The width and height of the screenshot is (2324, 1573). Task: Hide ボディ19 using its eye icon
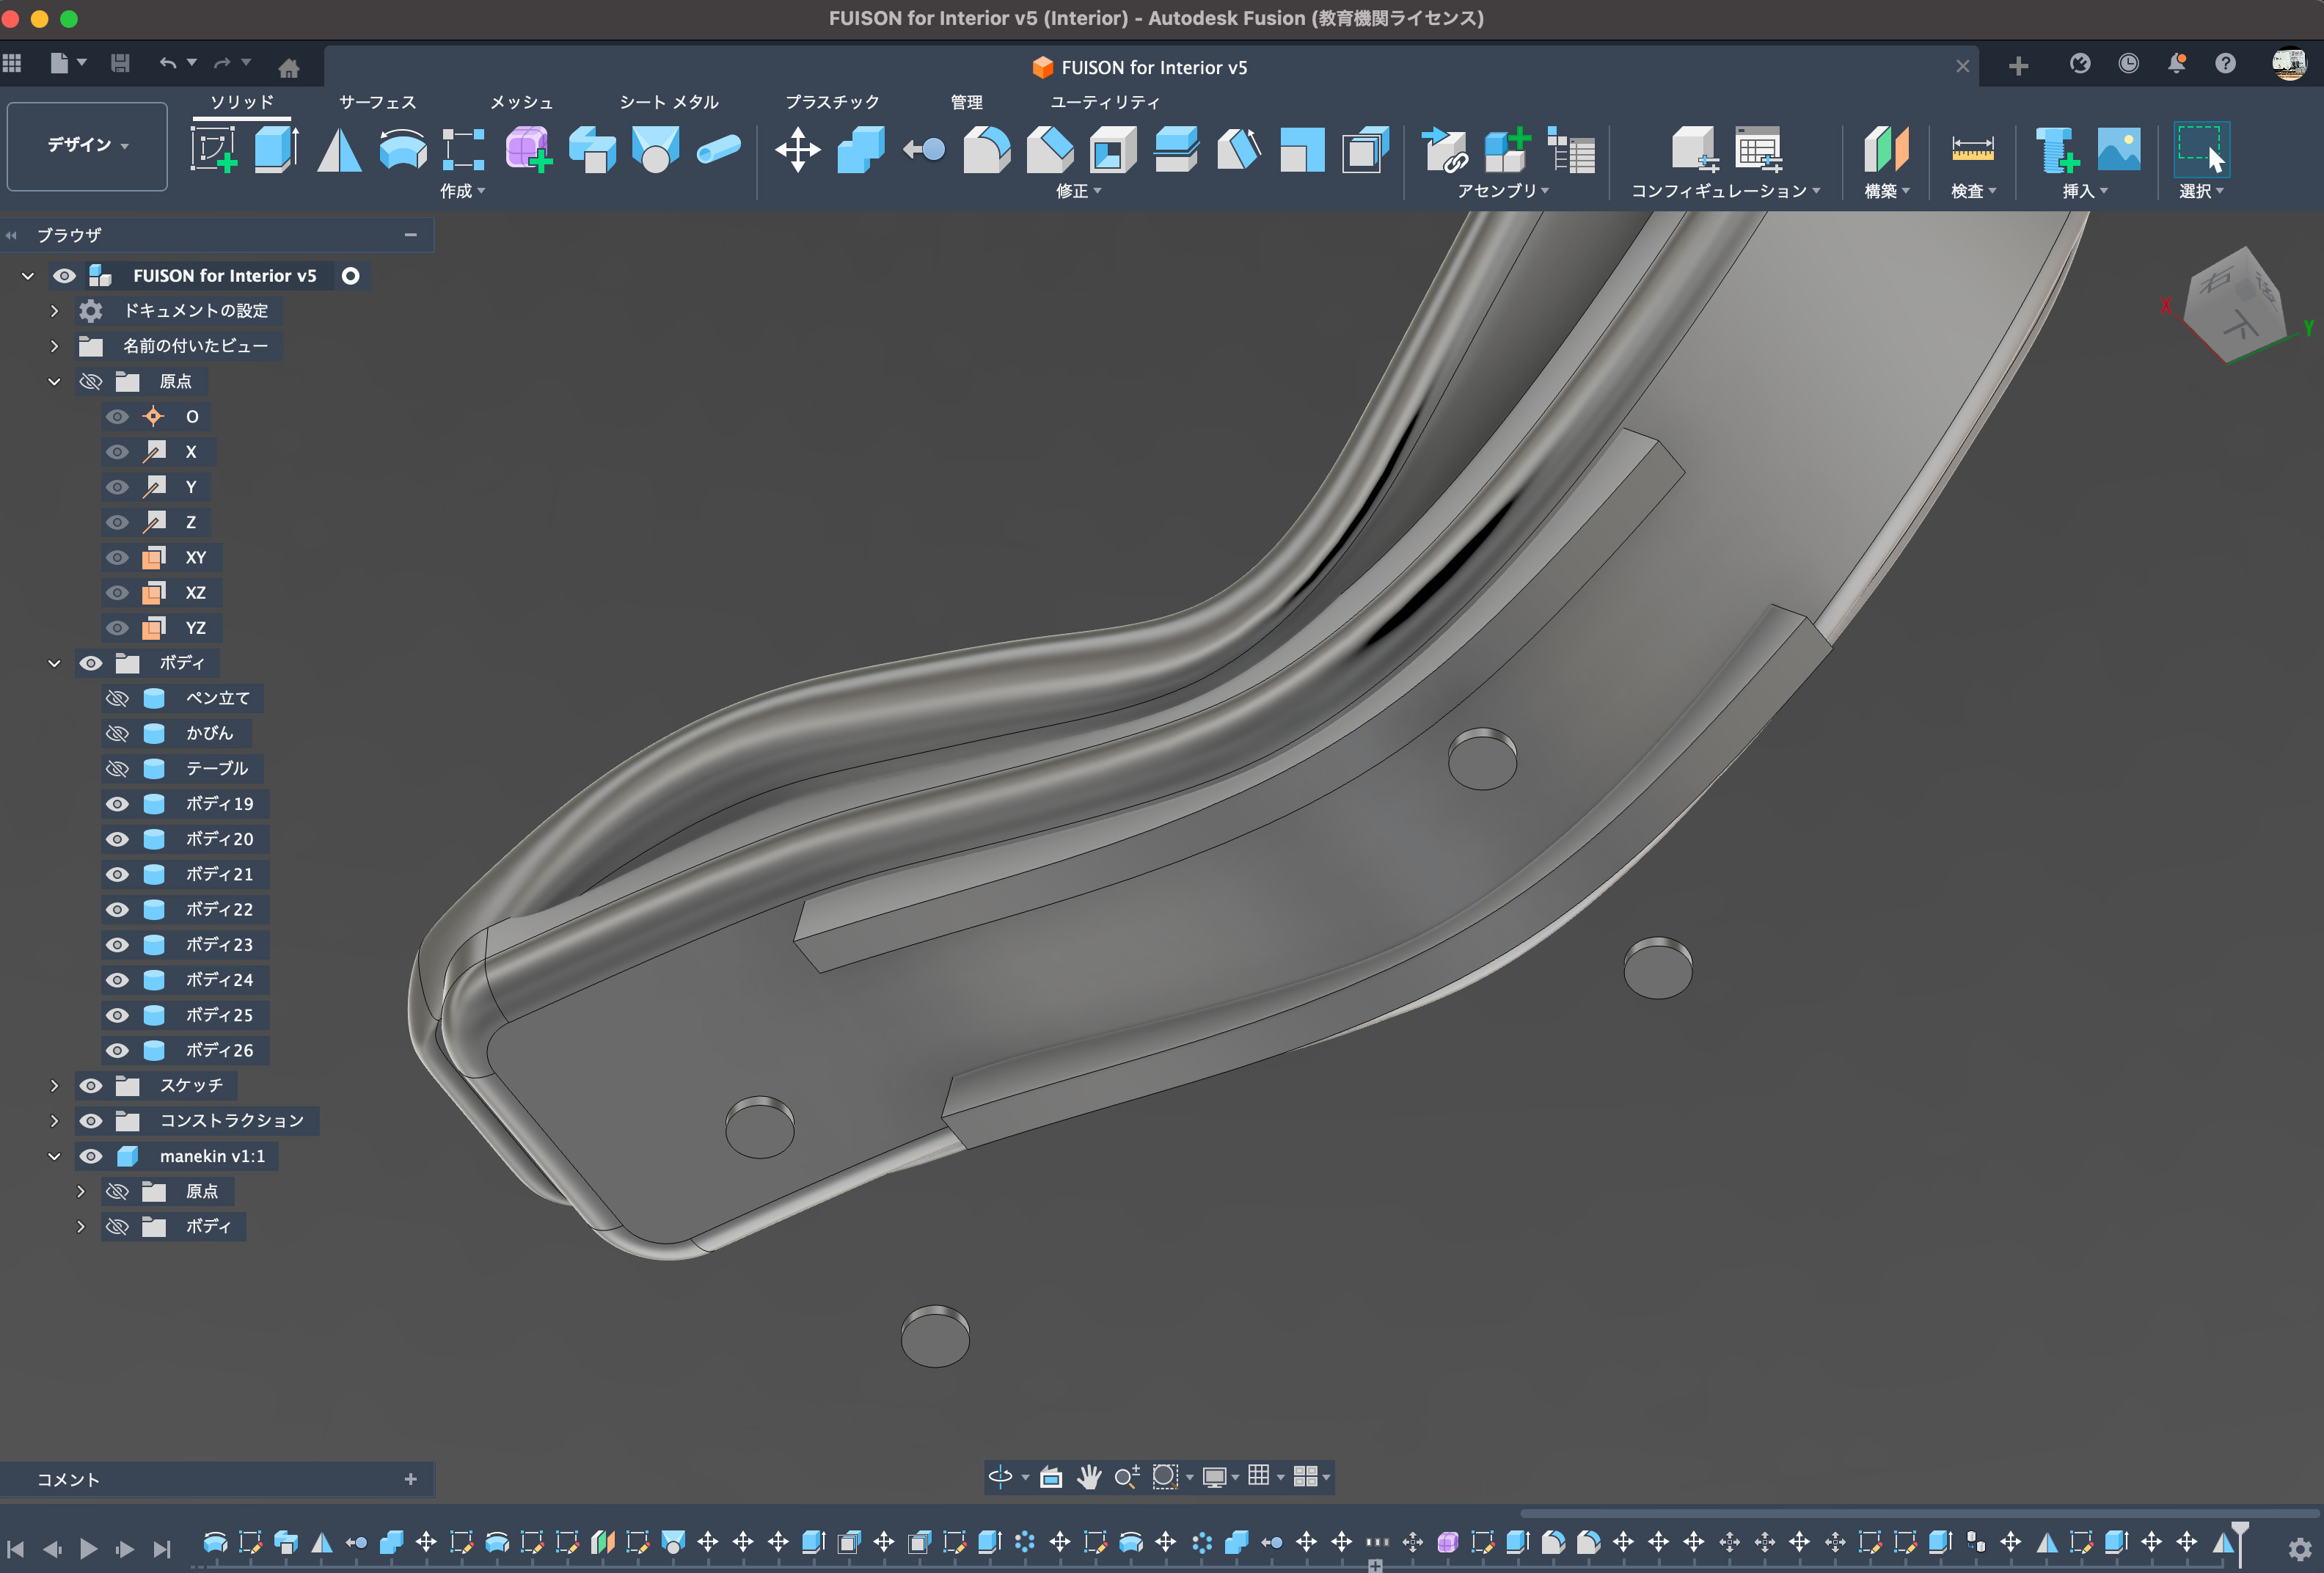click(117, 804)
